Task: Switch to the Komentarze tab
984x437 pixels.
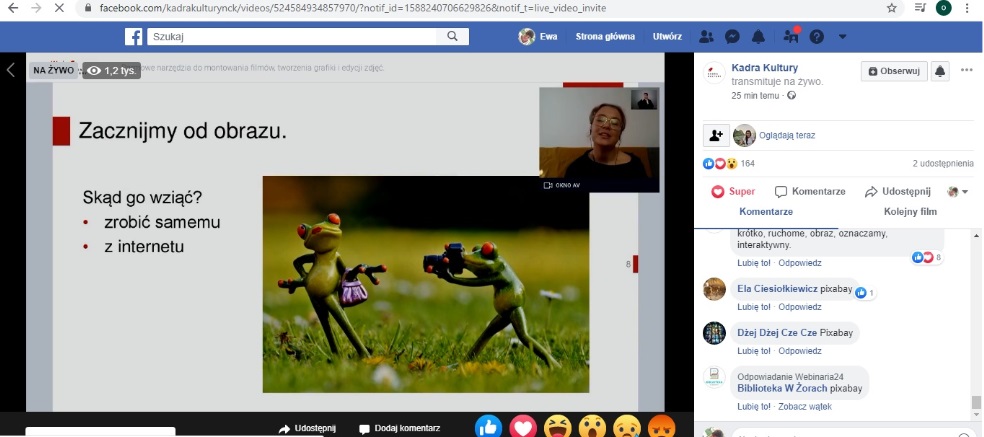Action: [766, 212]
